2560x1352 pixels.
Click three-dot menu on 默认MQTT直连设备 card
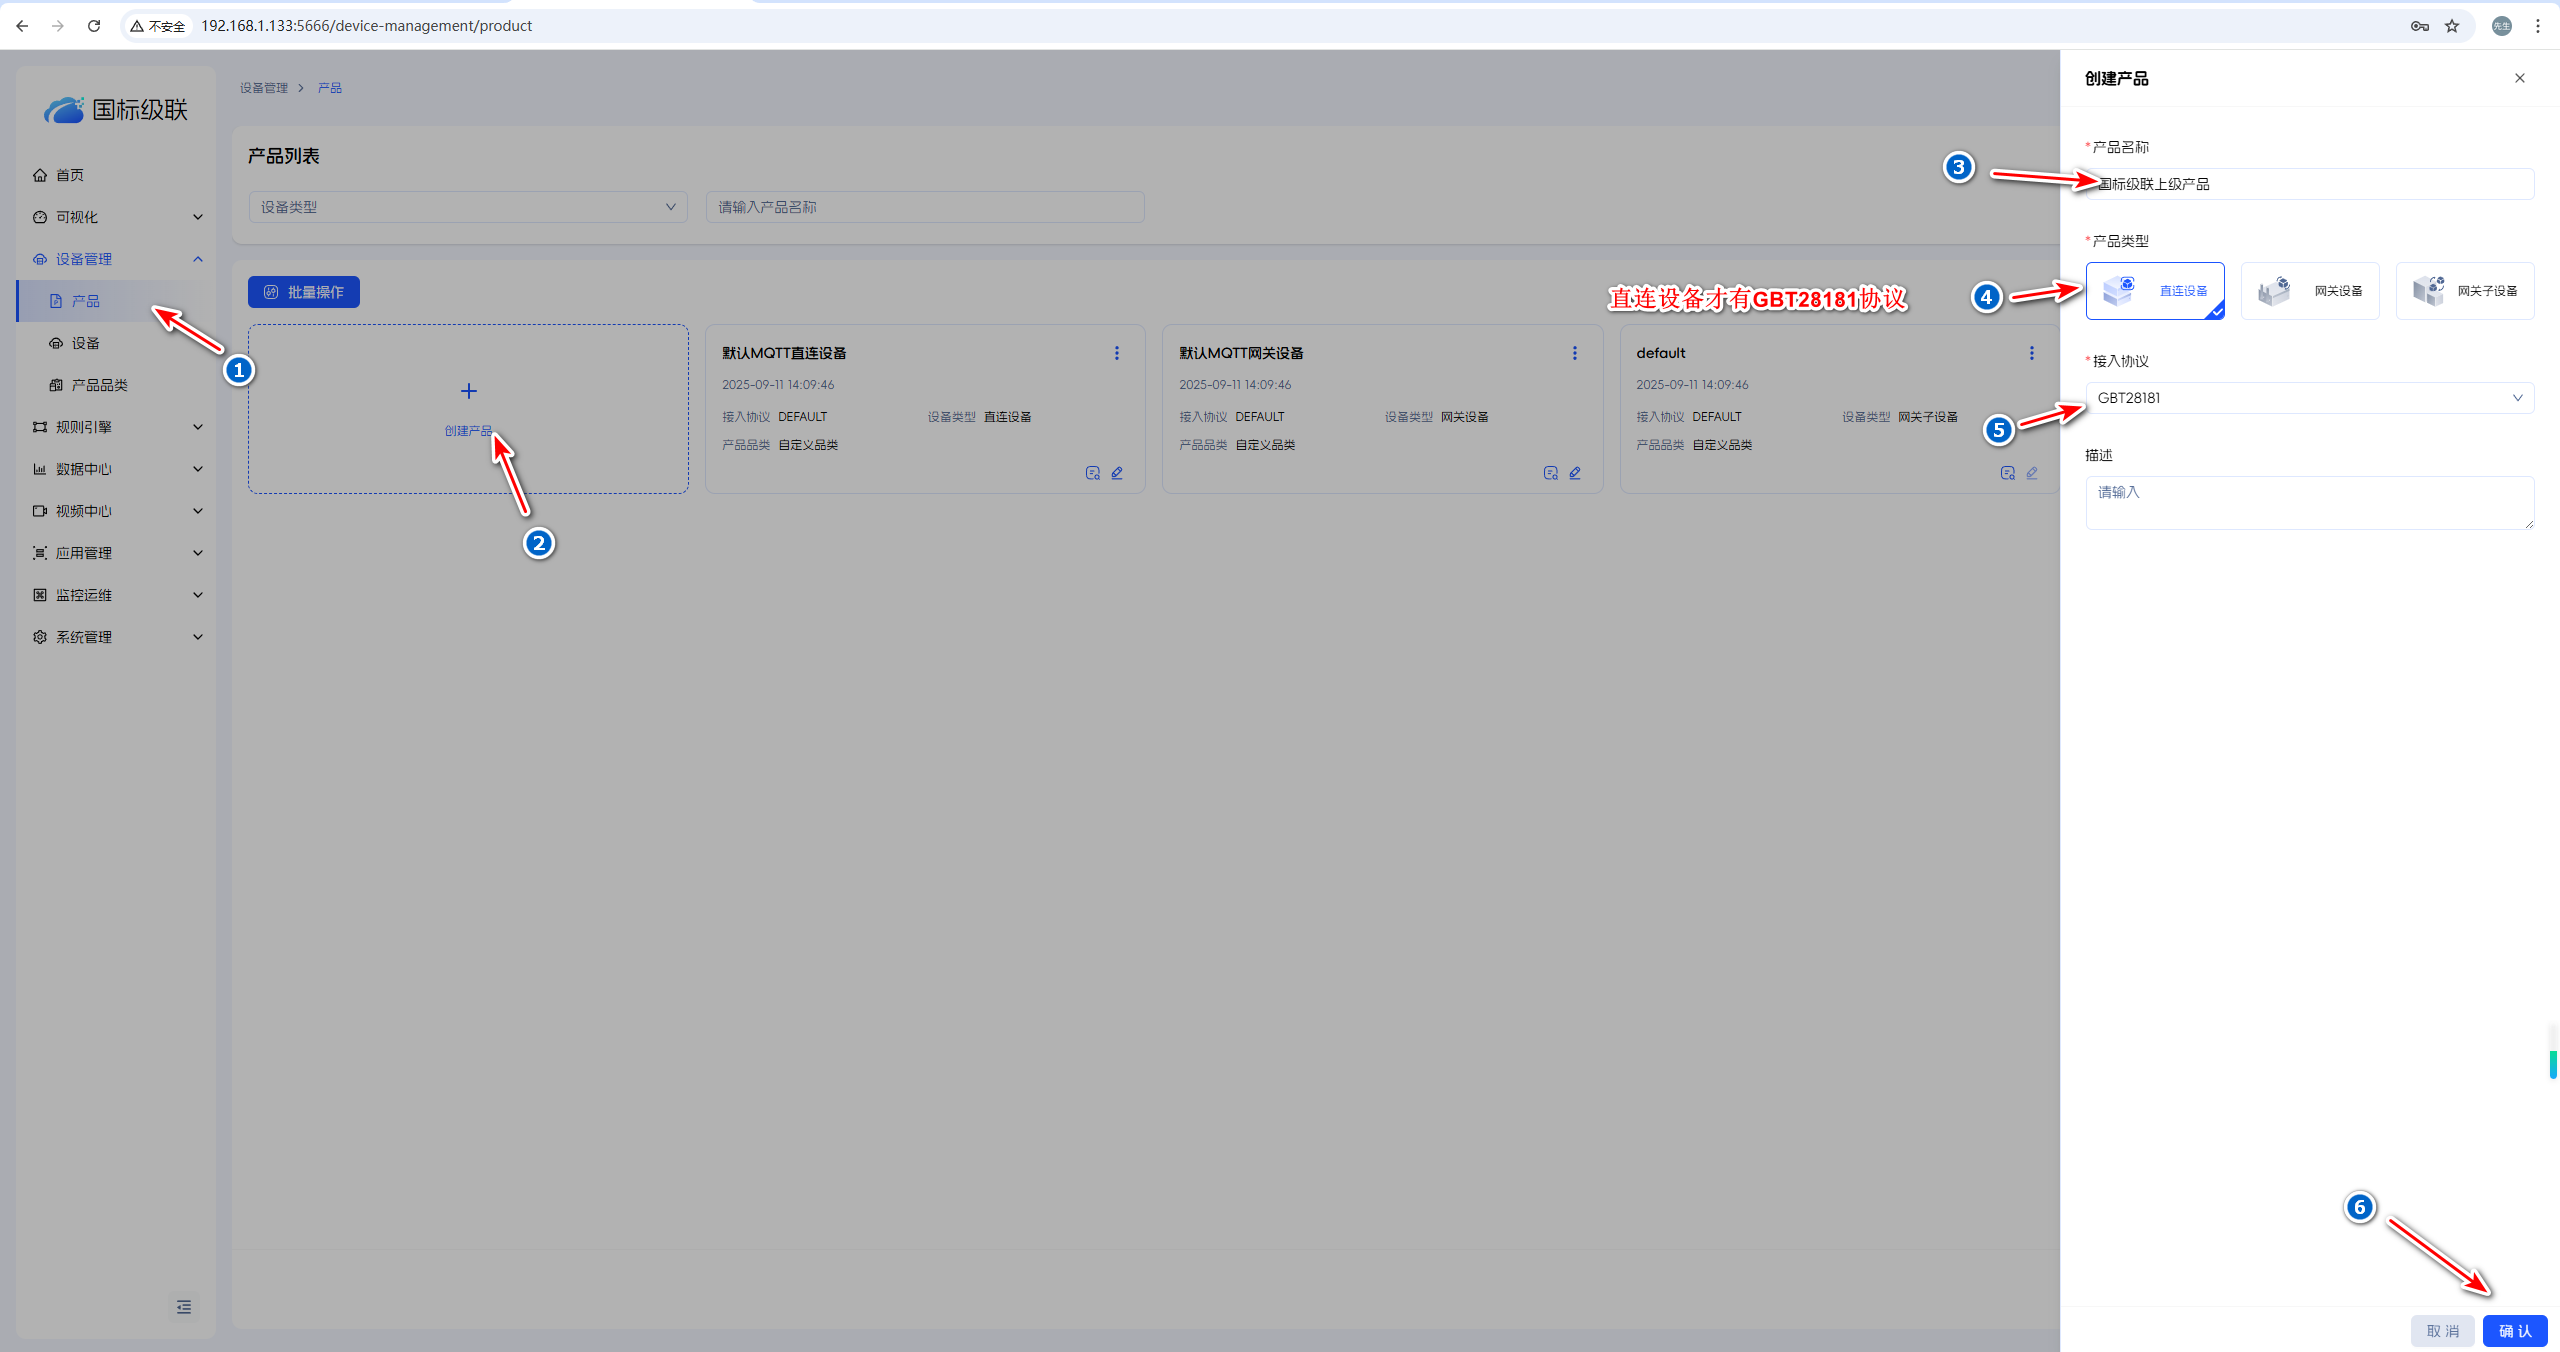1117,353
